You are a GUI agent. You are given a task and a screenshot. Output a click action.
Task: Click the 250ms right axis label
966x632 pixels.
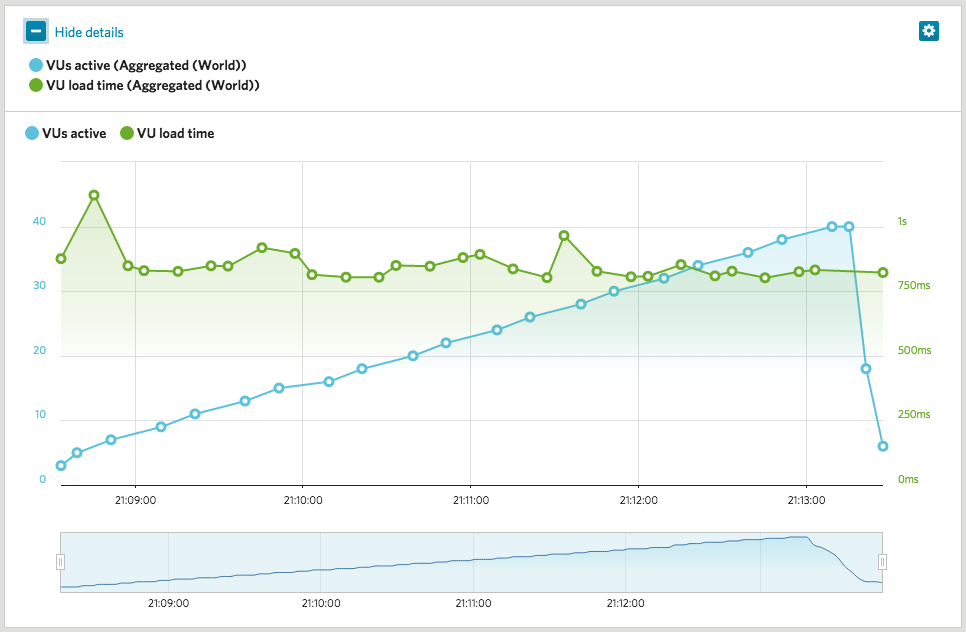pos(914,415)
